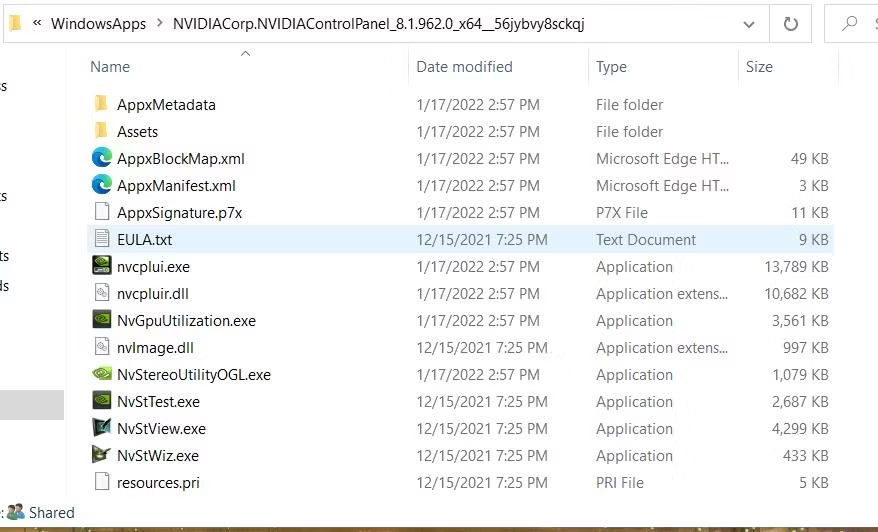Image resolution: width=878 pixels, height=532 pixels.
Task: Select the NvStereoUtilityOGL.exe file name
Action: 193,375
